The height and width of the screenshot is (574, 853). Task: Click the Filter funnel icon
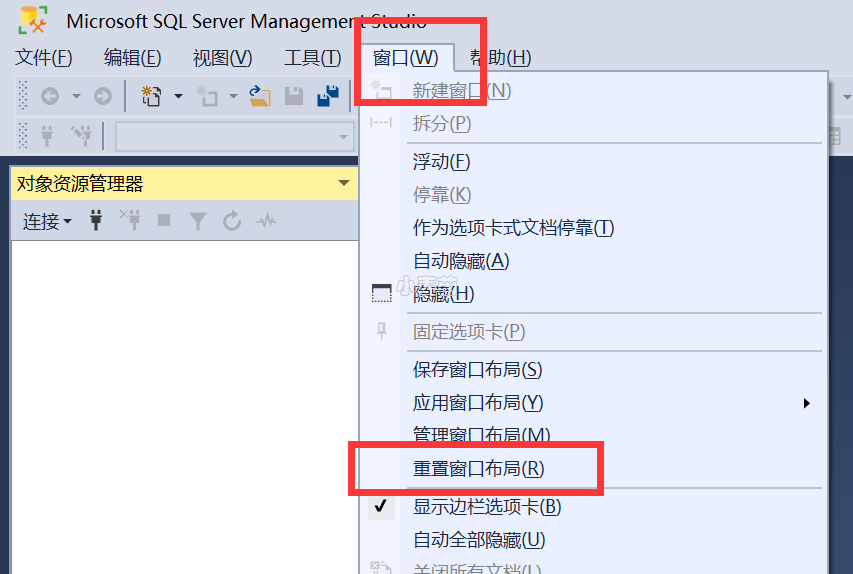pos(198,221)
